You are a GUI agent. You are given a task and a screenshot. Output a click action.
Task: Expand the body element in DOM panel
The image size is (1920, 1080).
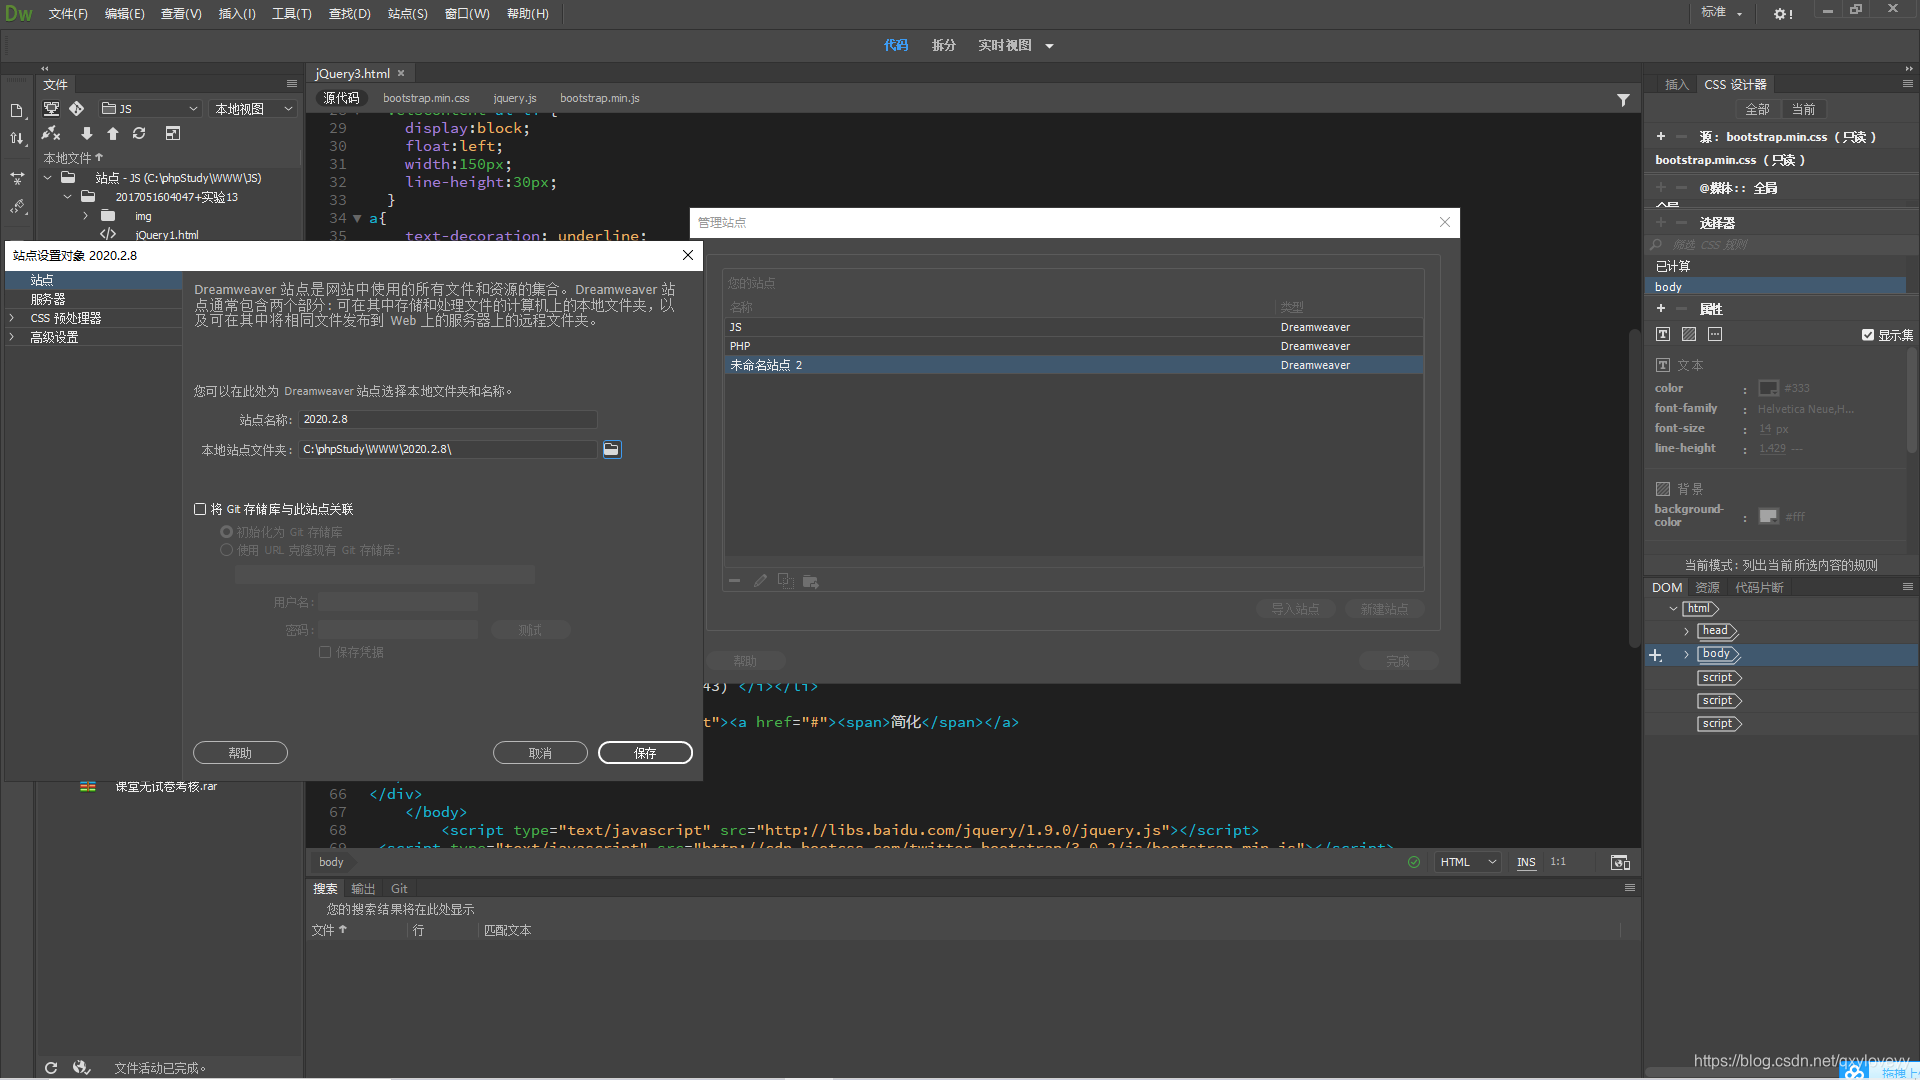1687,653
